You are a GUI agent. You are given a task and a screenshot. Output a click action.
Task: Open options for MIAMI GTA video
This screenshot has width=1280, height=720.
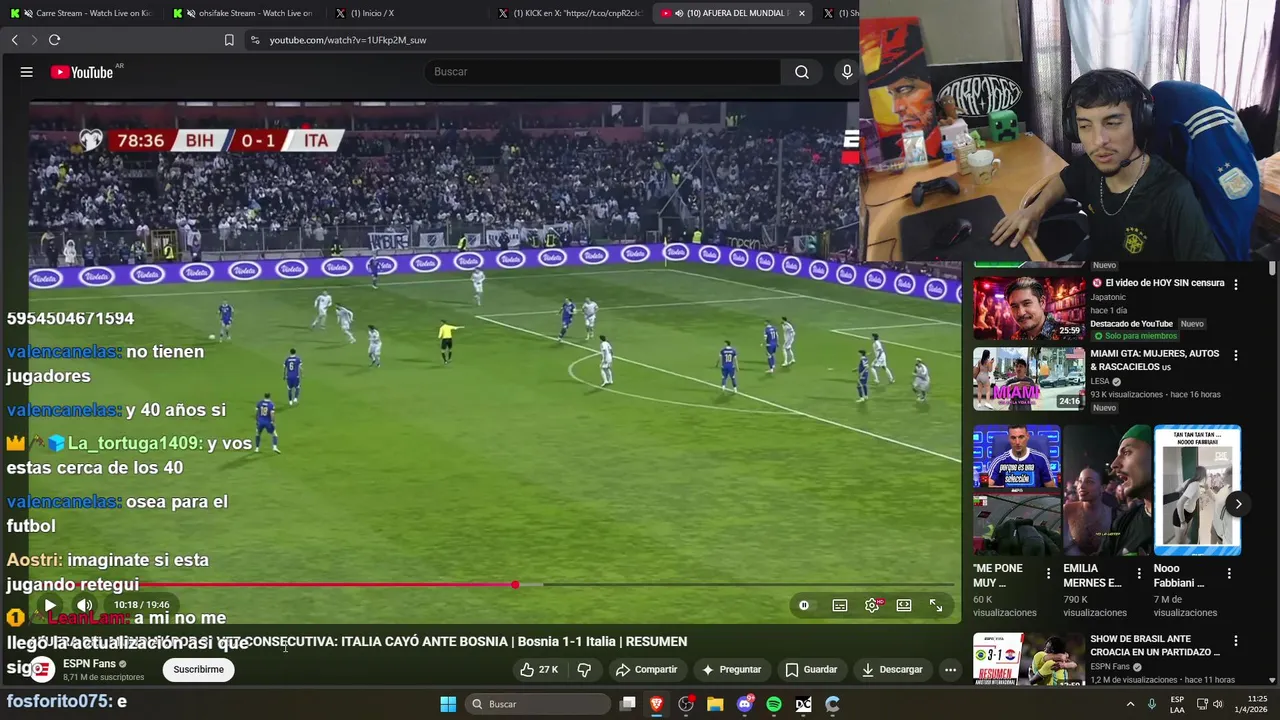click(1236, 355)
